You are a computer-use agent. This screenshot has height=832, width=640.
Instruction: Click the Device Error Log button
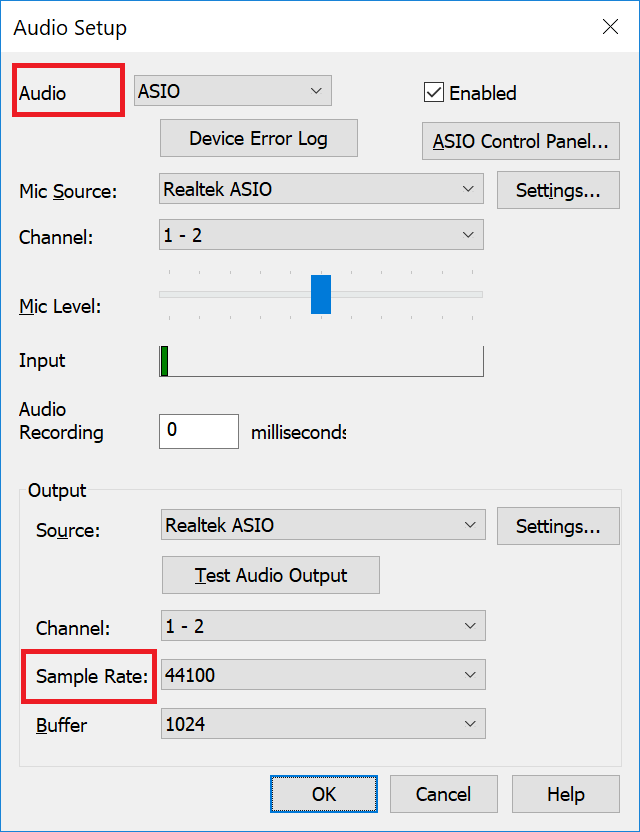tap(258, 139)
